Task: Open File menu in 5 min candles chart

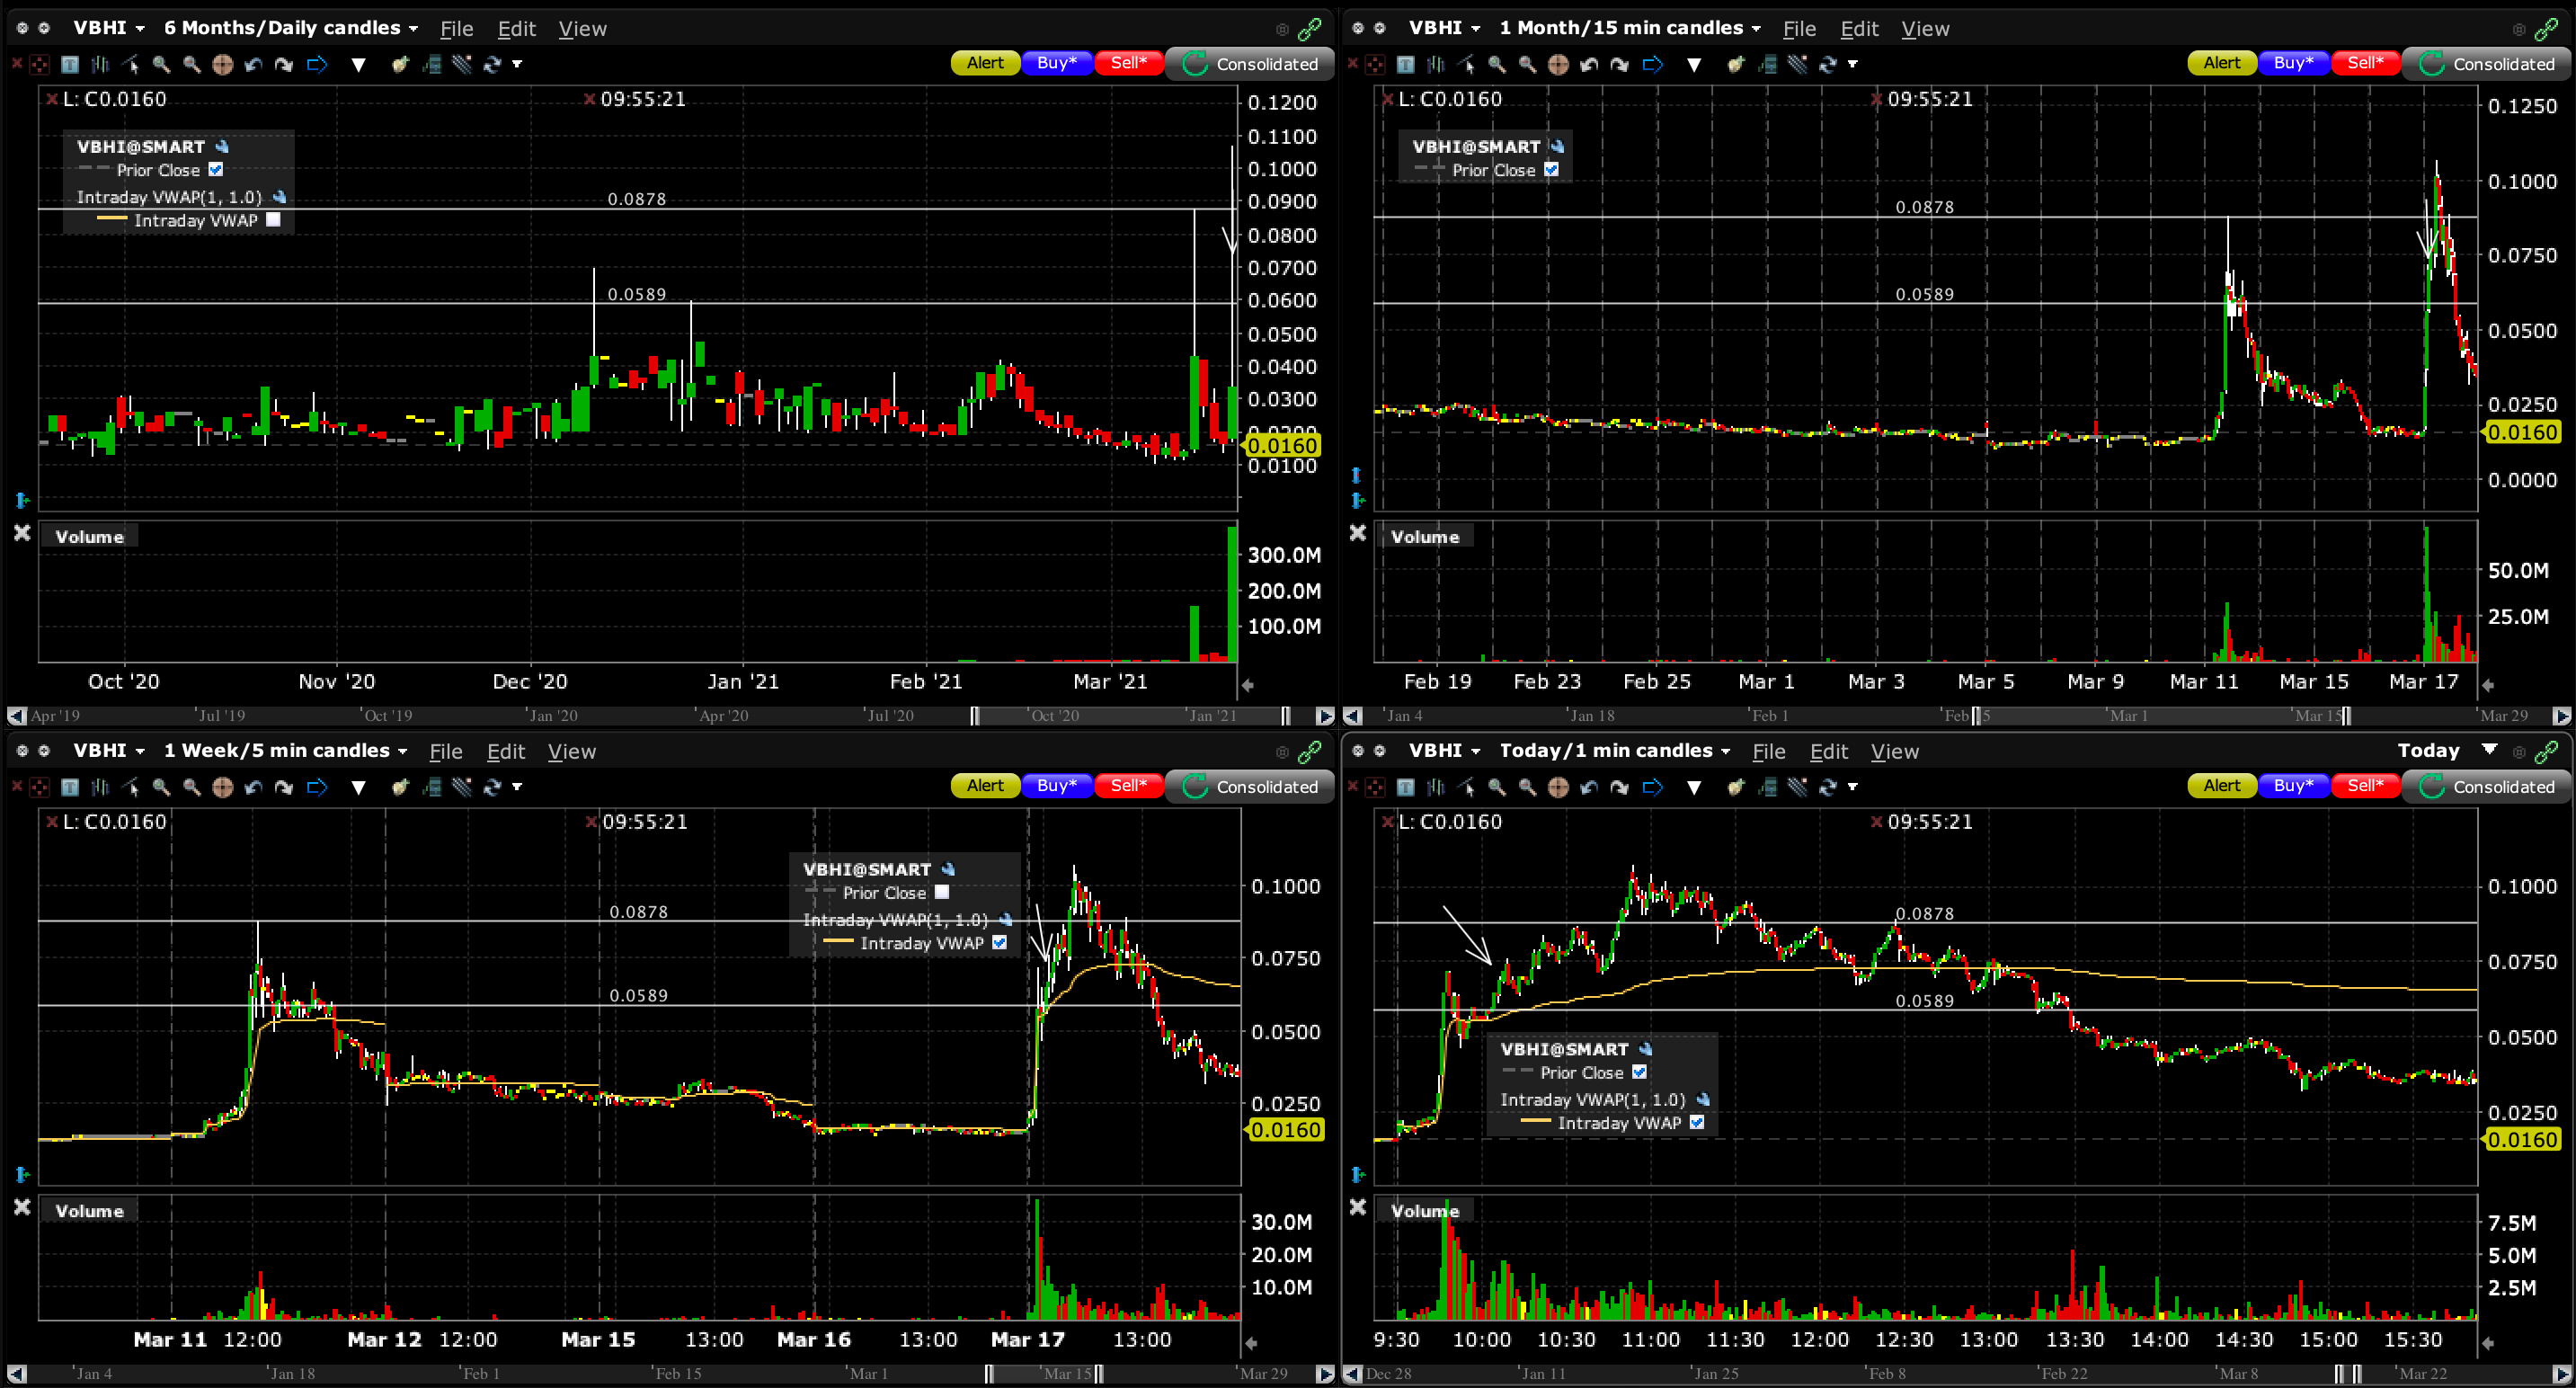Action: [445, 752]
